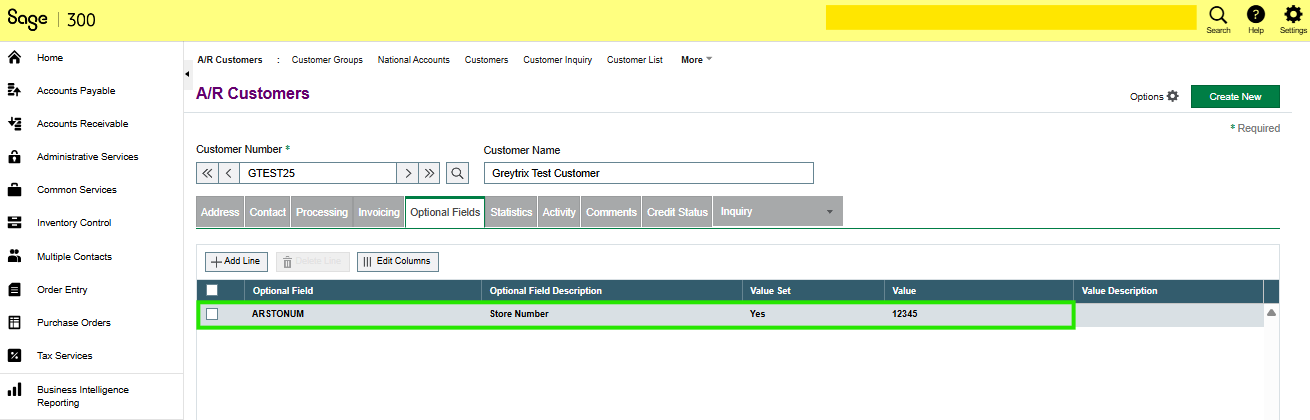Image resolution: width=1310 pixels, height=420 pixels.
Task: Switch to the Statistics tab
Action: coord(511,212)
